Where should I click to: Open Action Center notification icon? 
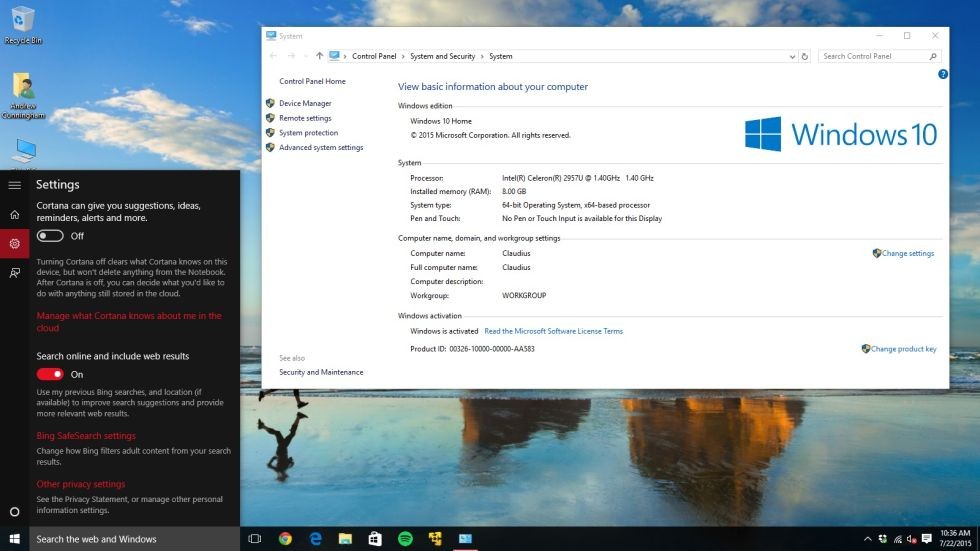click(927, 539)
